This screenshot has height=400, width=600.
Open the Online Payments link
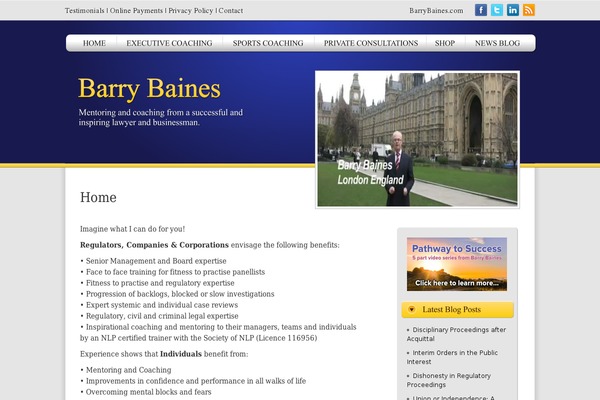pos(136,11)
